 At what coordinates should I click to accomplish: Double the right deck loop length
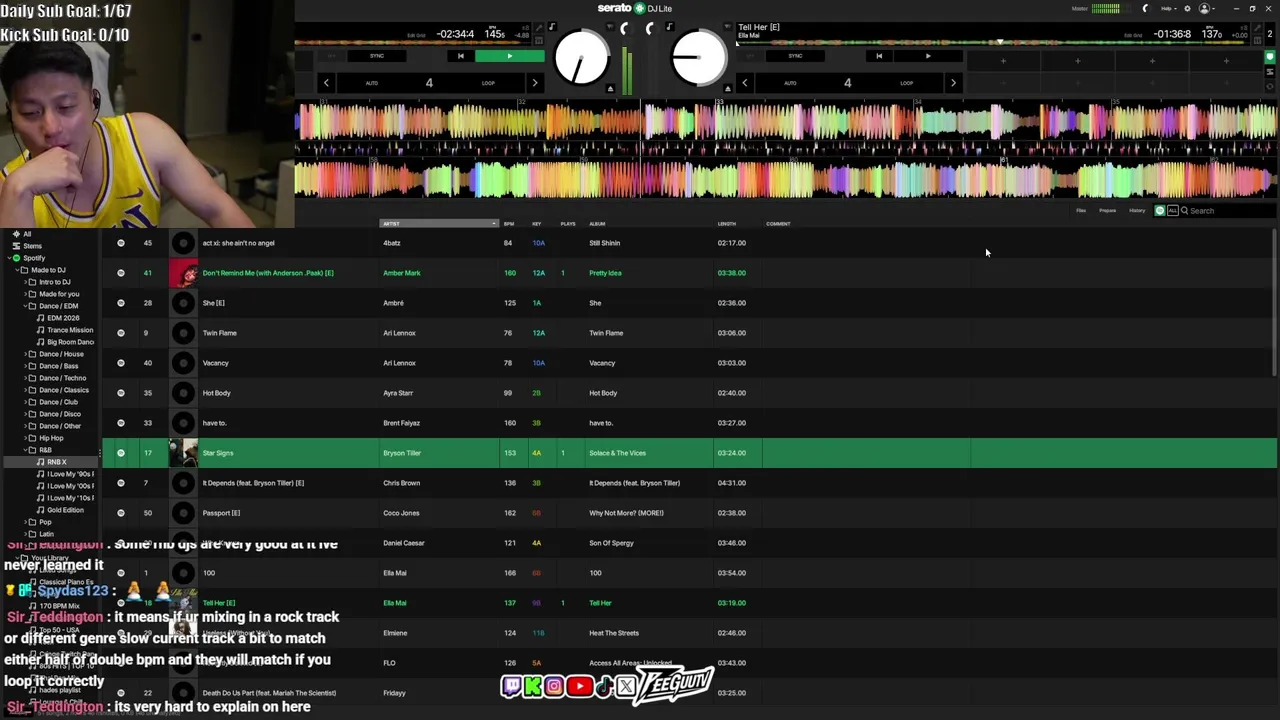click(953, 83)
